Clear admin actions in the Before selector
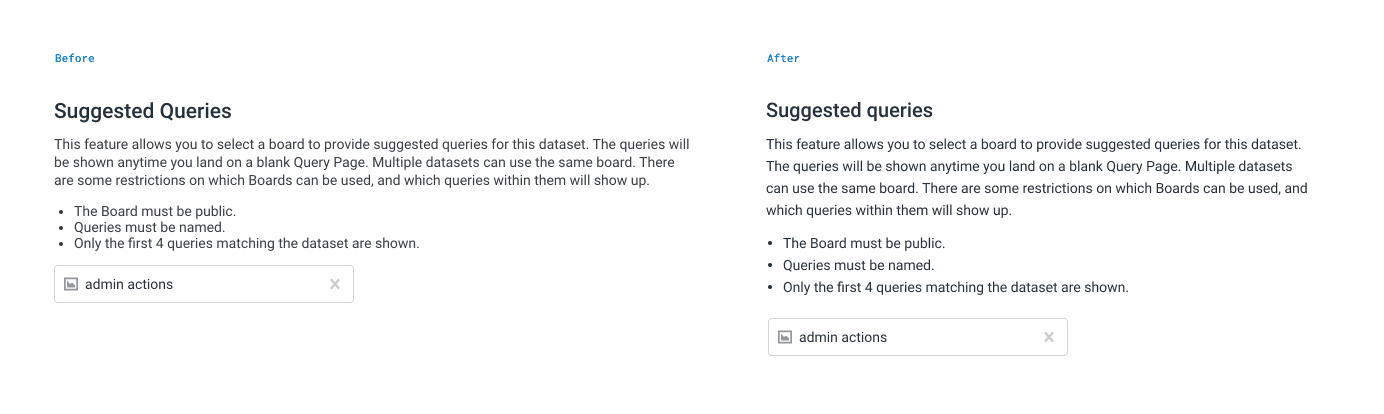 tap(335, 284)
